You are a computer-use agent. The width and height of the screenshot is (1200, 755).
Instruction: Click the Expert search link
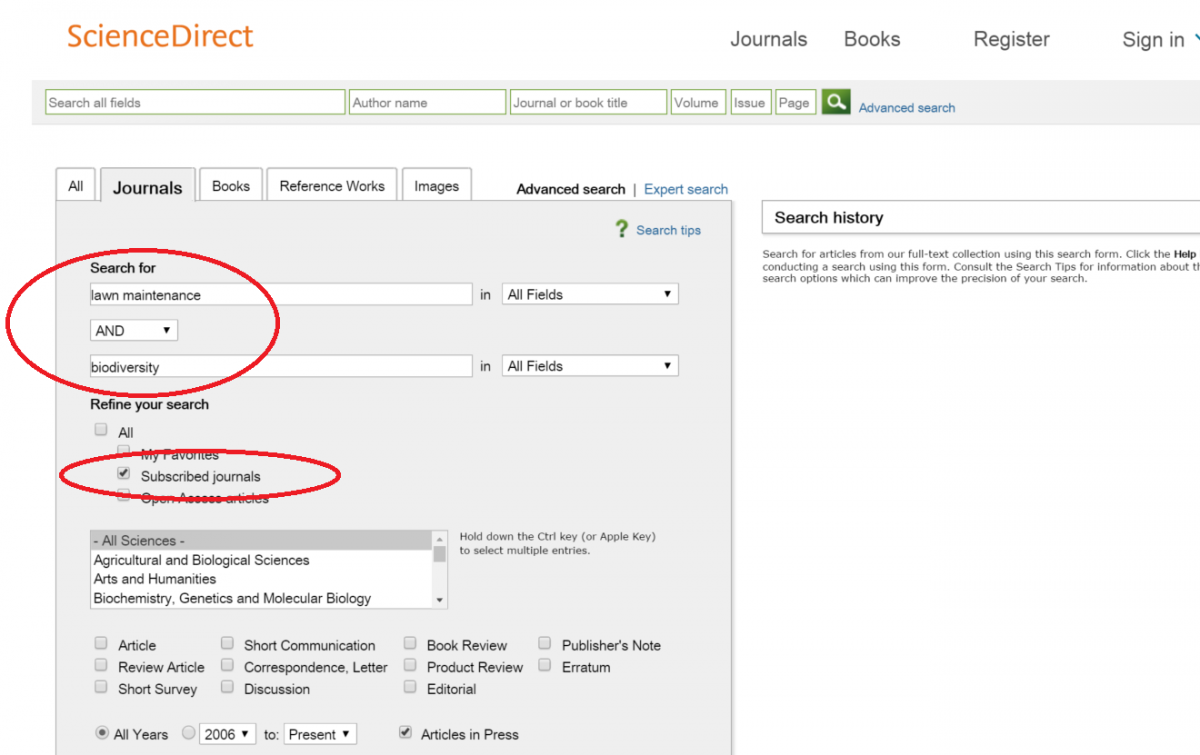point(686,189)
